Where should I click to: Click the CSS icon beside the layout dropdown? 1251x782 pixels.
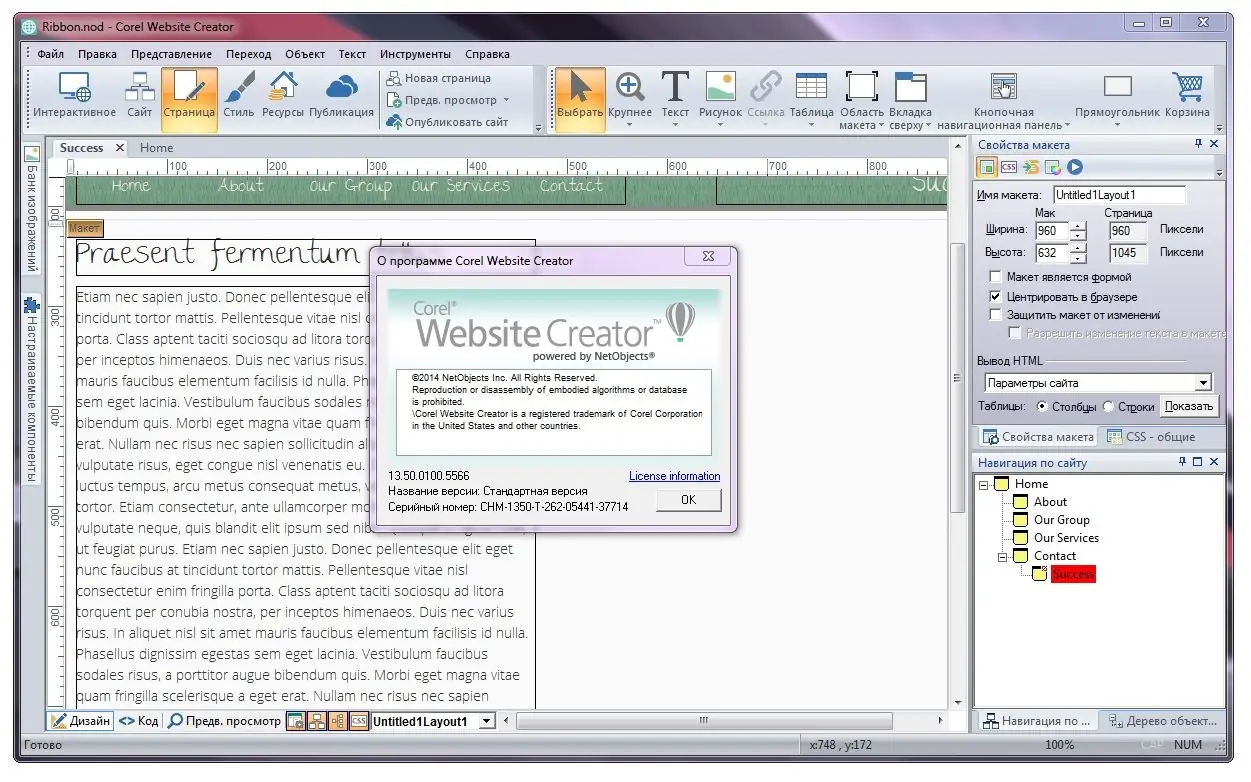point(358,721)
